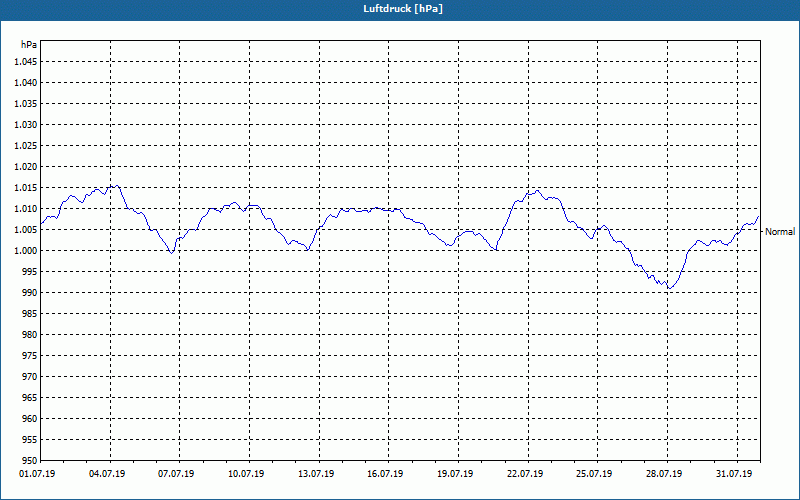The height and width of the screenshot is (500, 800).
Task: Click the 960 y-axis value
Action: (x=30, y=418)
